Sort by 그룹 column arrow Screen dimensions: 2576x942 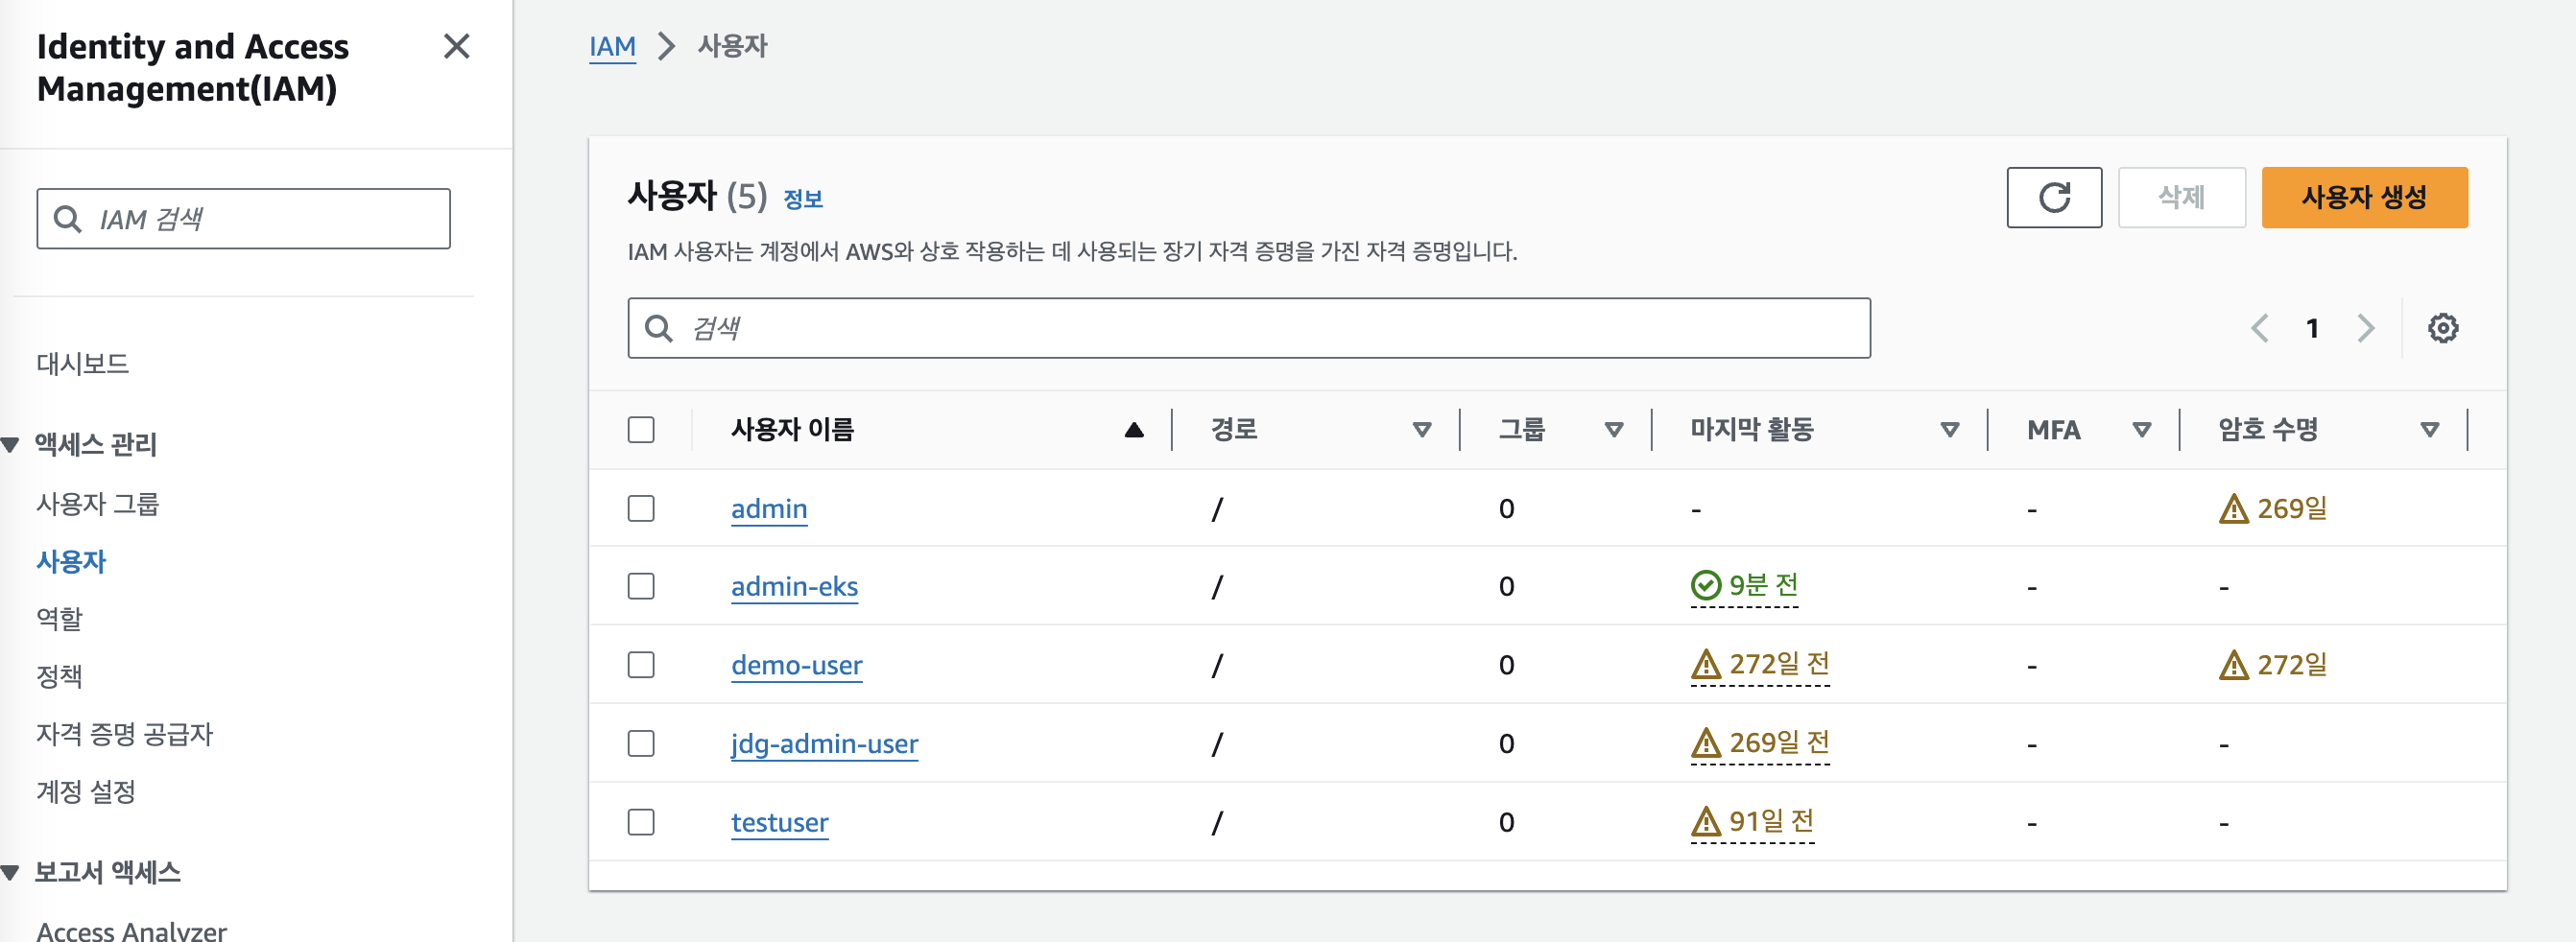(1613, 430)
